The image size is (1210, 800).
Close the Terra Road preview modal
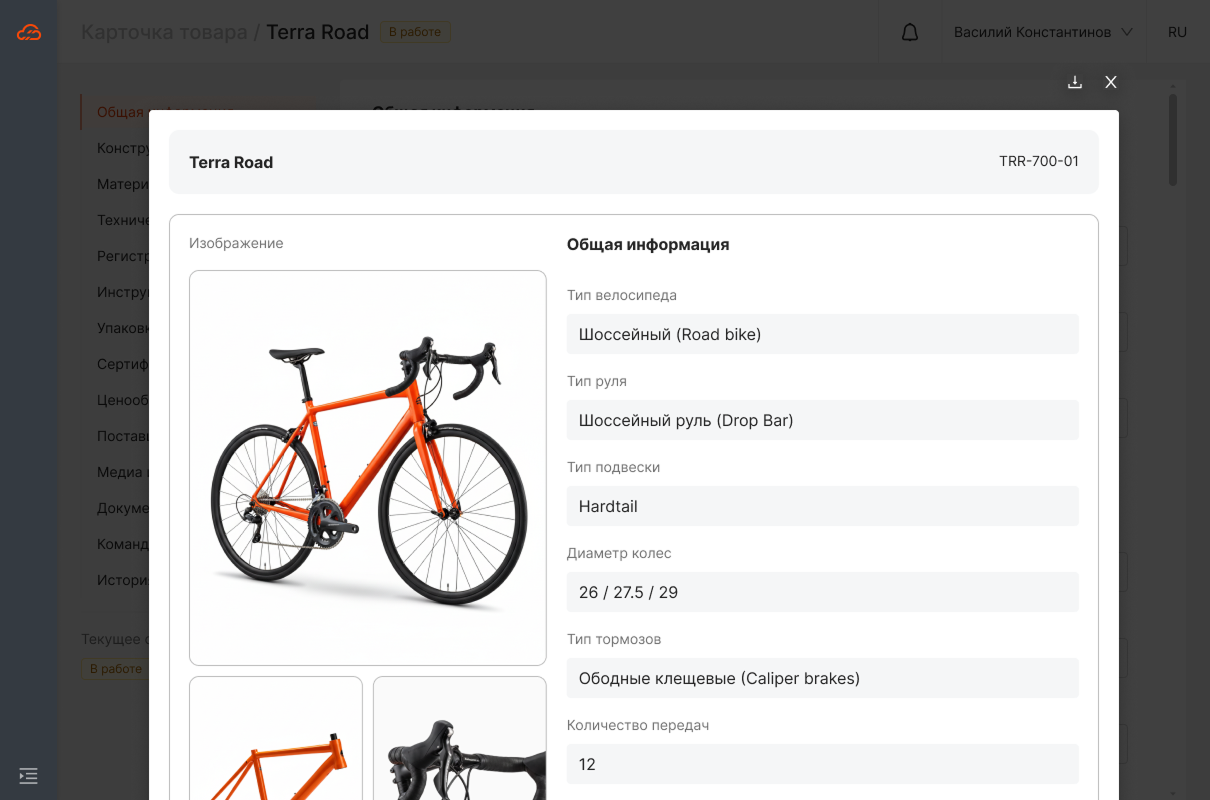coord(1111,82)
